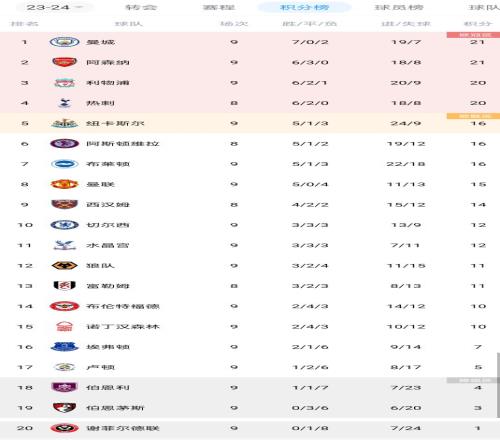Image resolution: width=500 pixels, height=440 pixels.
Task: Click the vertical scrollbar on the right edge
Action: pos(498,385)
